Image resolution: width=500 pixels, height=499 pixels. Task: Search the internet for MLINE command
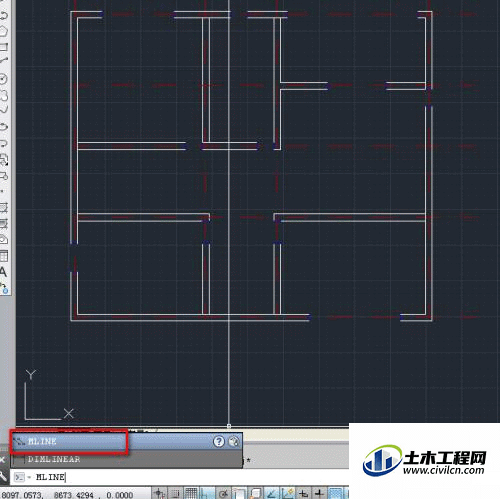tap(234, 442)
